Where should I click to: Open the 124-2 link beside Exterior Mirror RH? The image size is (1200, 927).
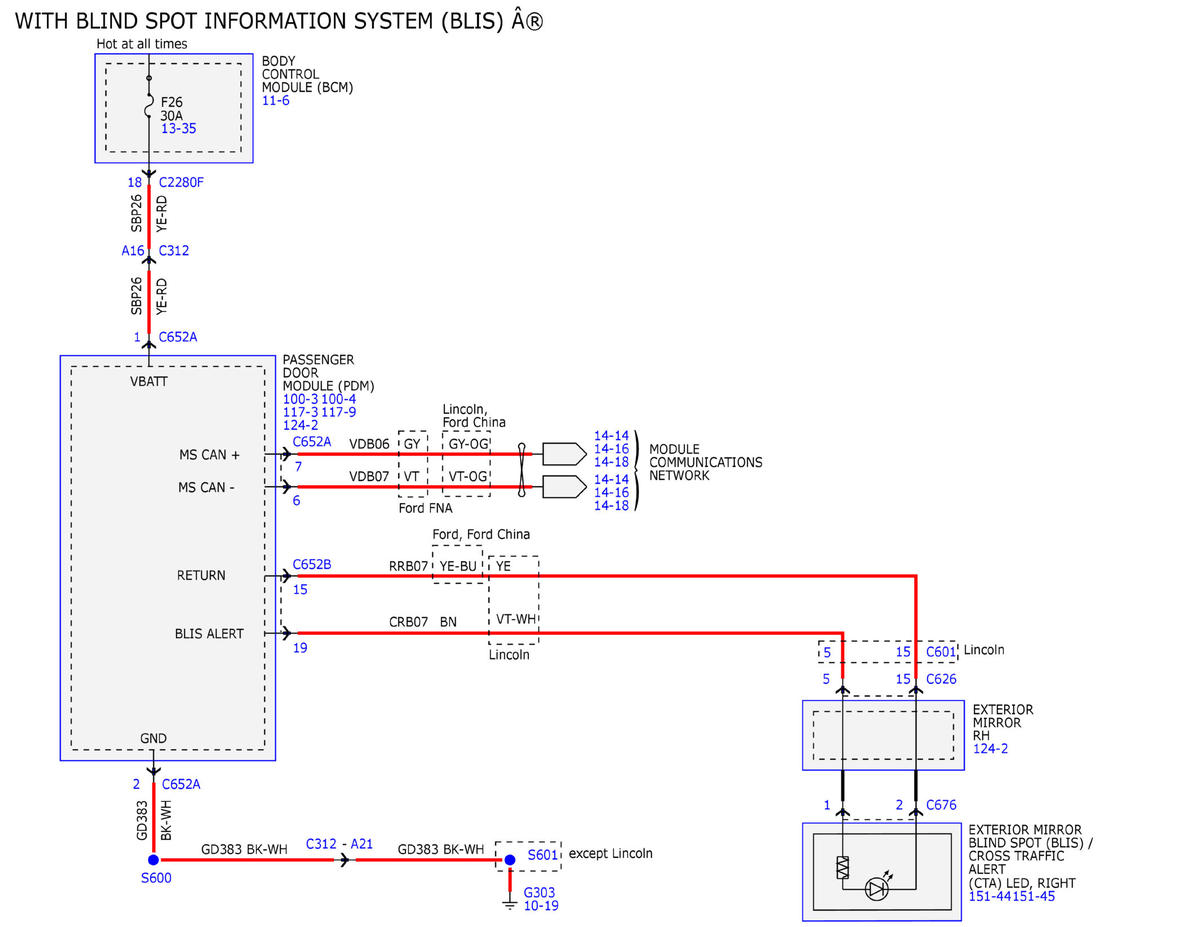point(990,748)
